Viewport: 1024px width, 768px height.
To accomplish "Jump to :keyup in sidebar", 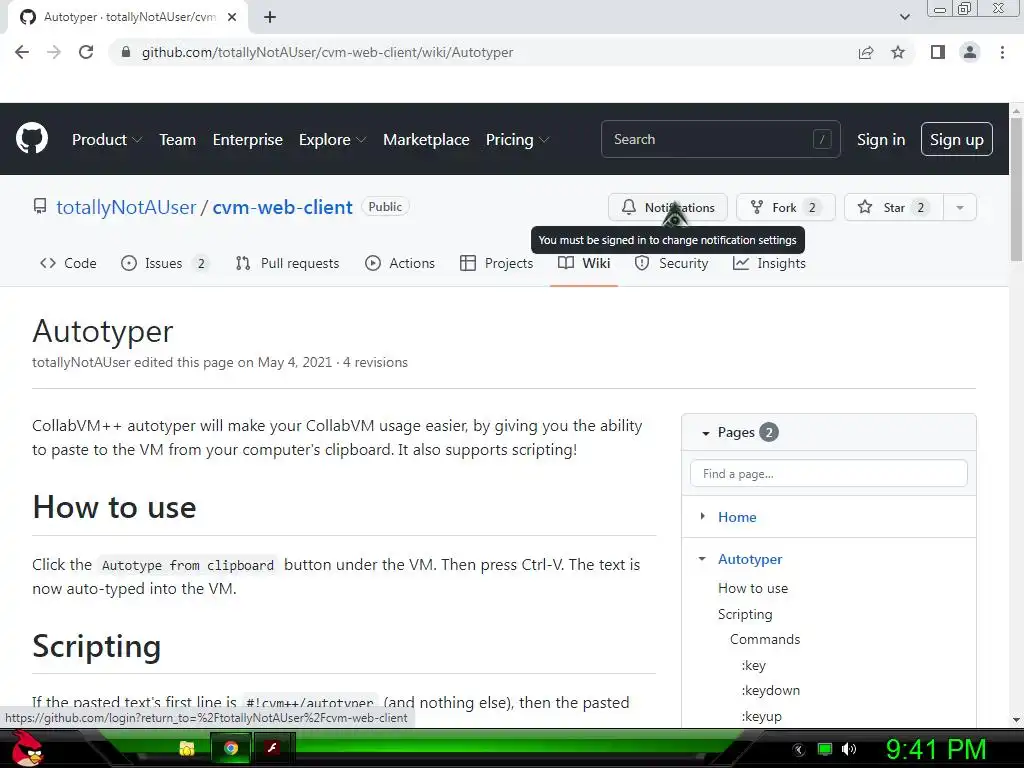I will pyautogui.click(x=761, y=716).
